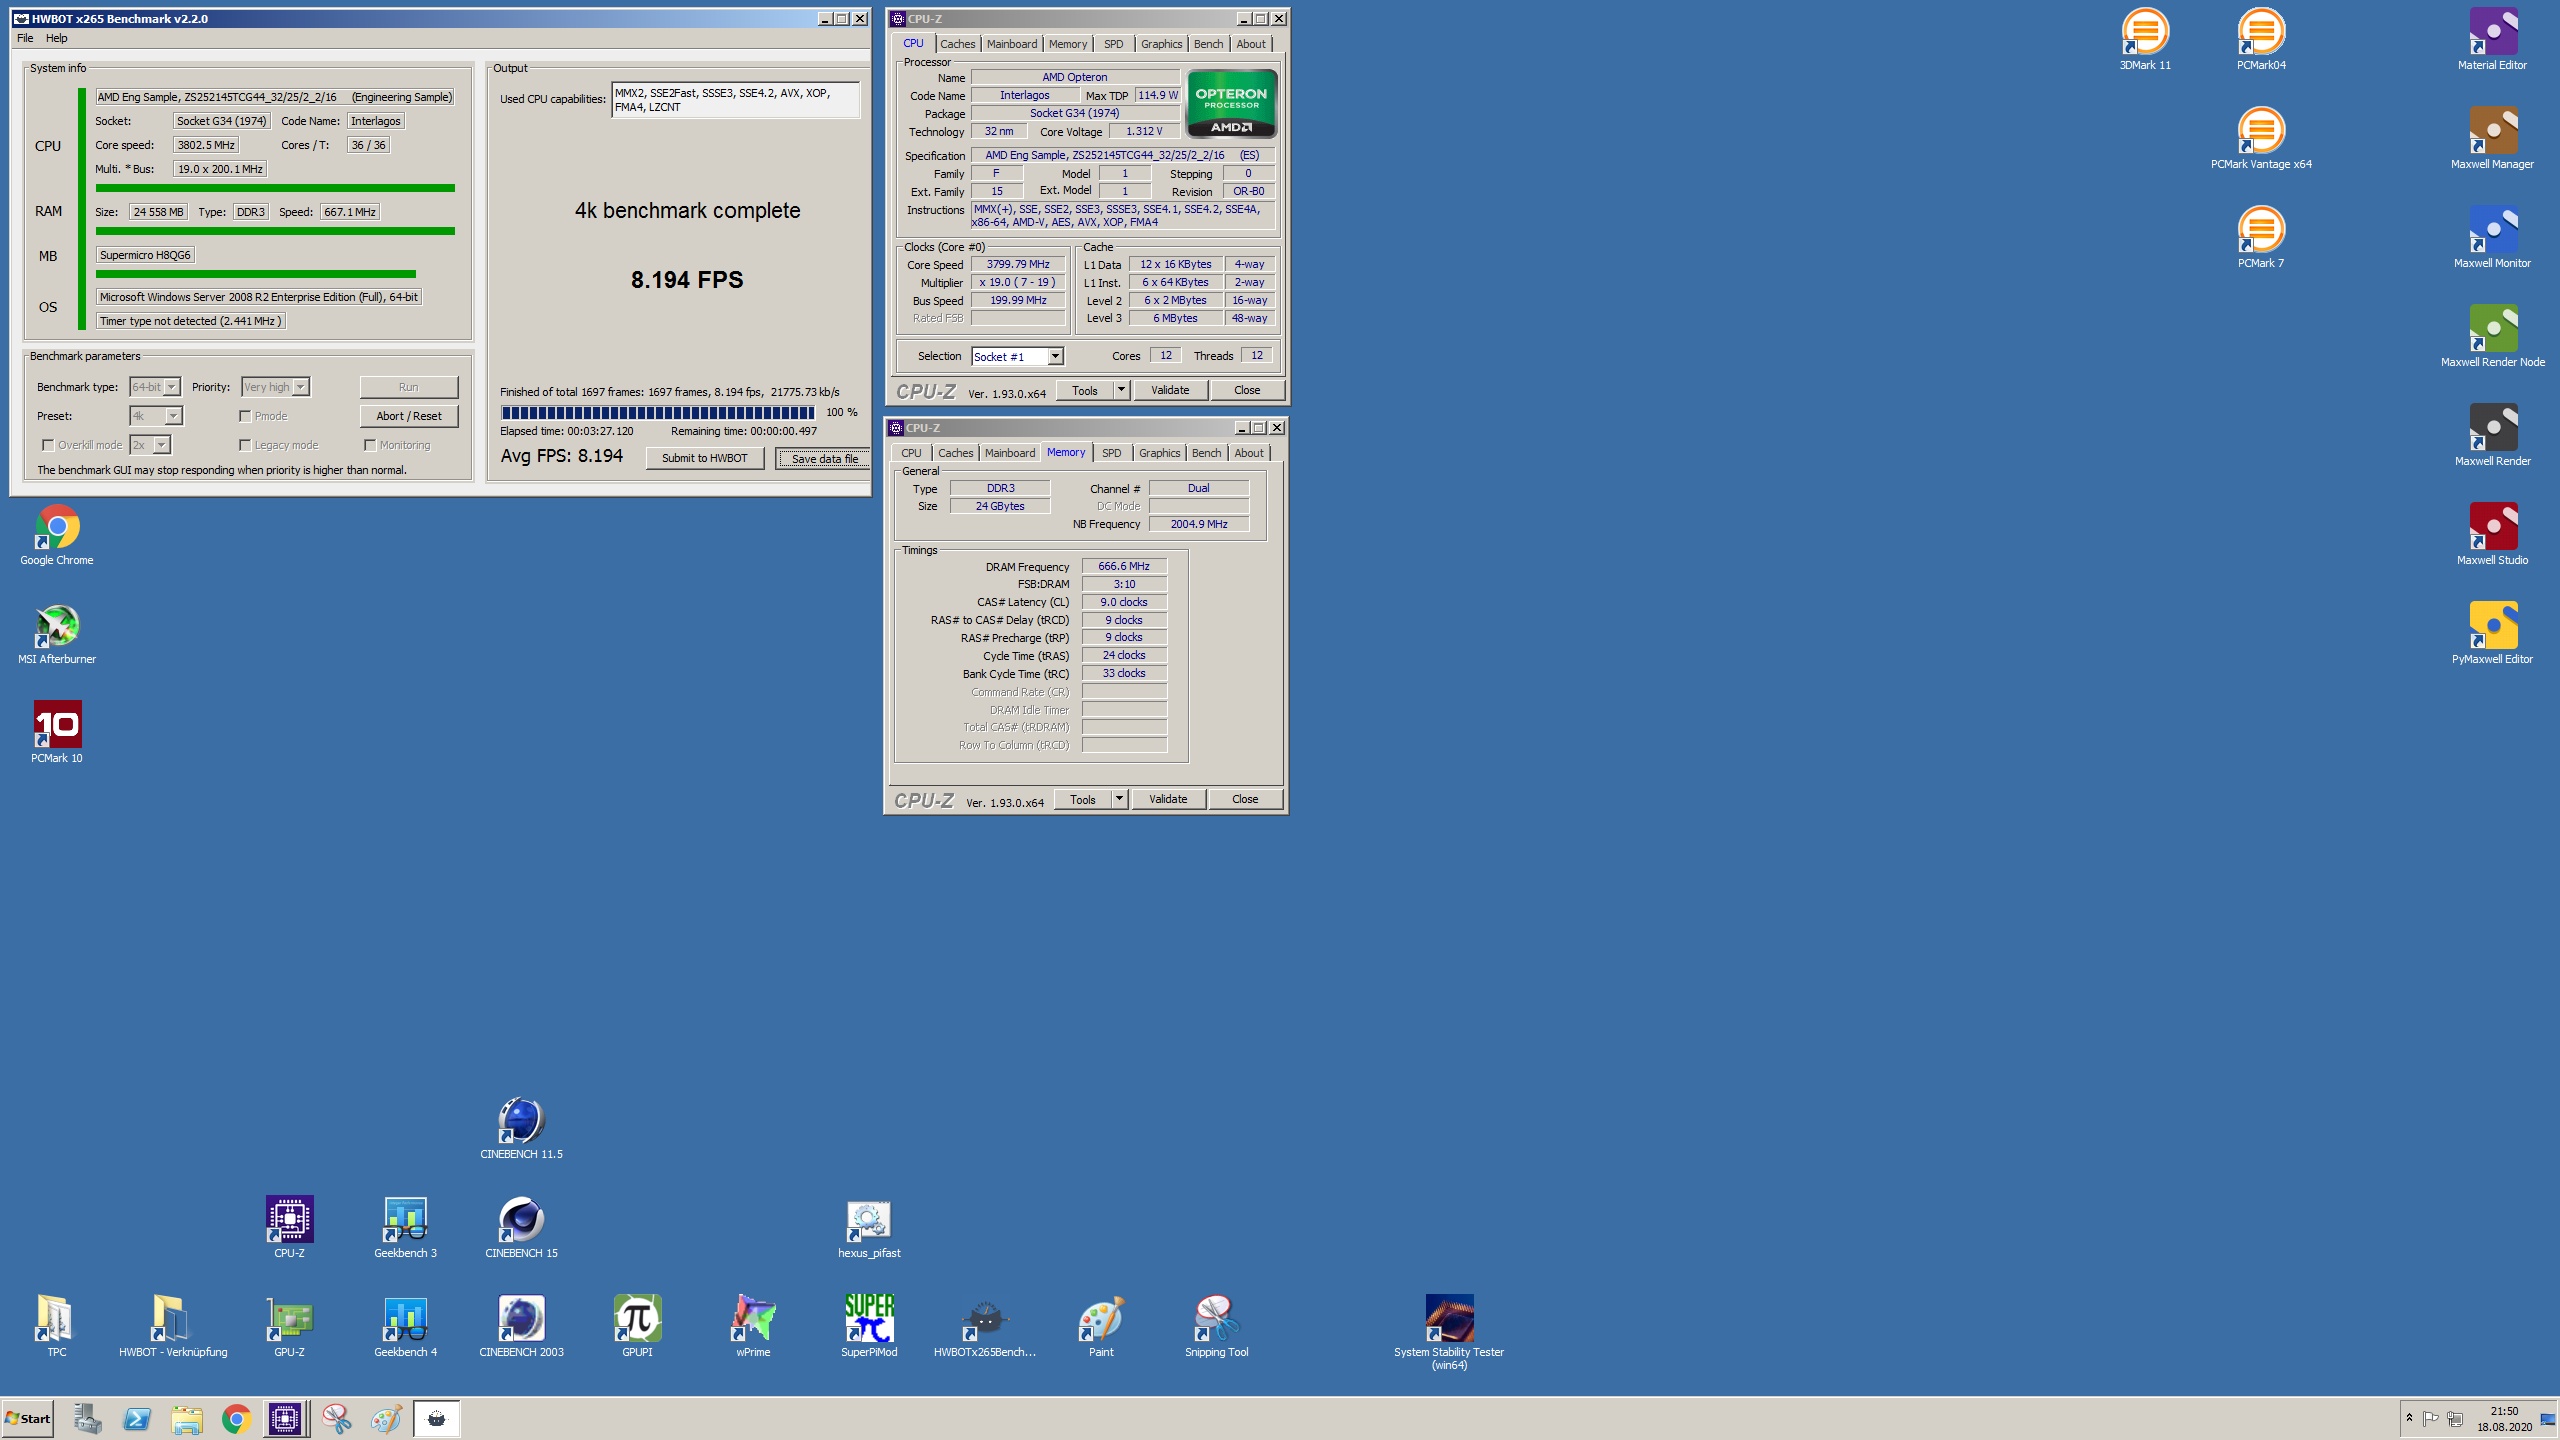Open the Geekbench 4 desktop shortcut

pos(405,1327)
